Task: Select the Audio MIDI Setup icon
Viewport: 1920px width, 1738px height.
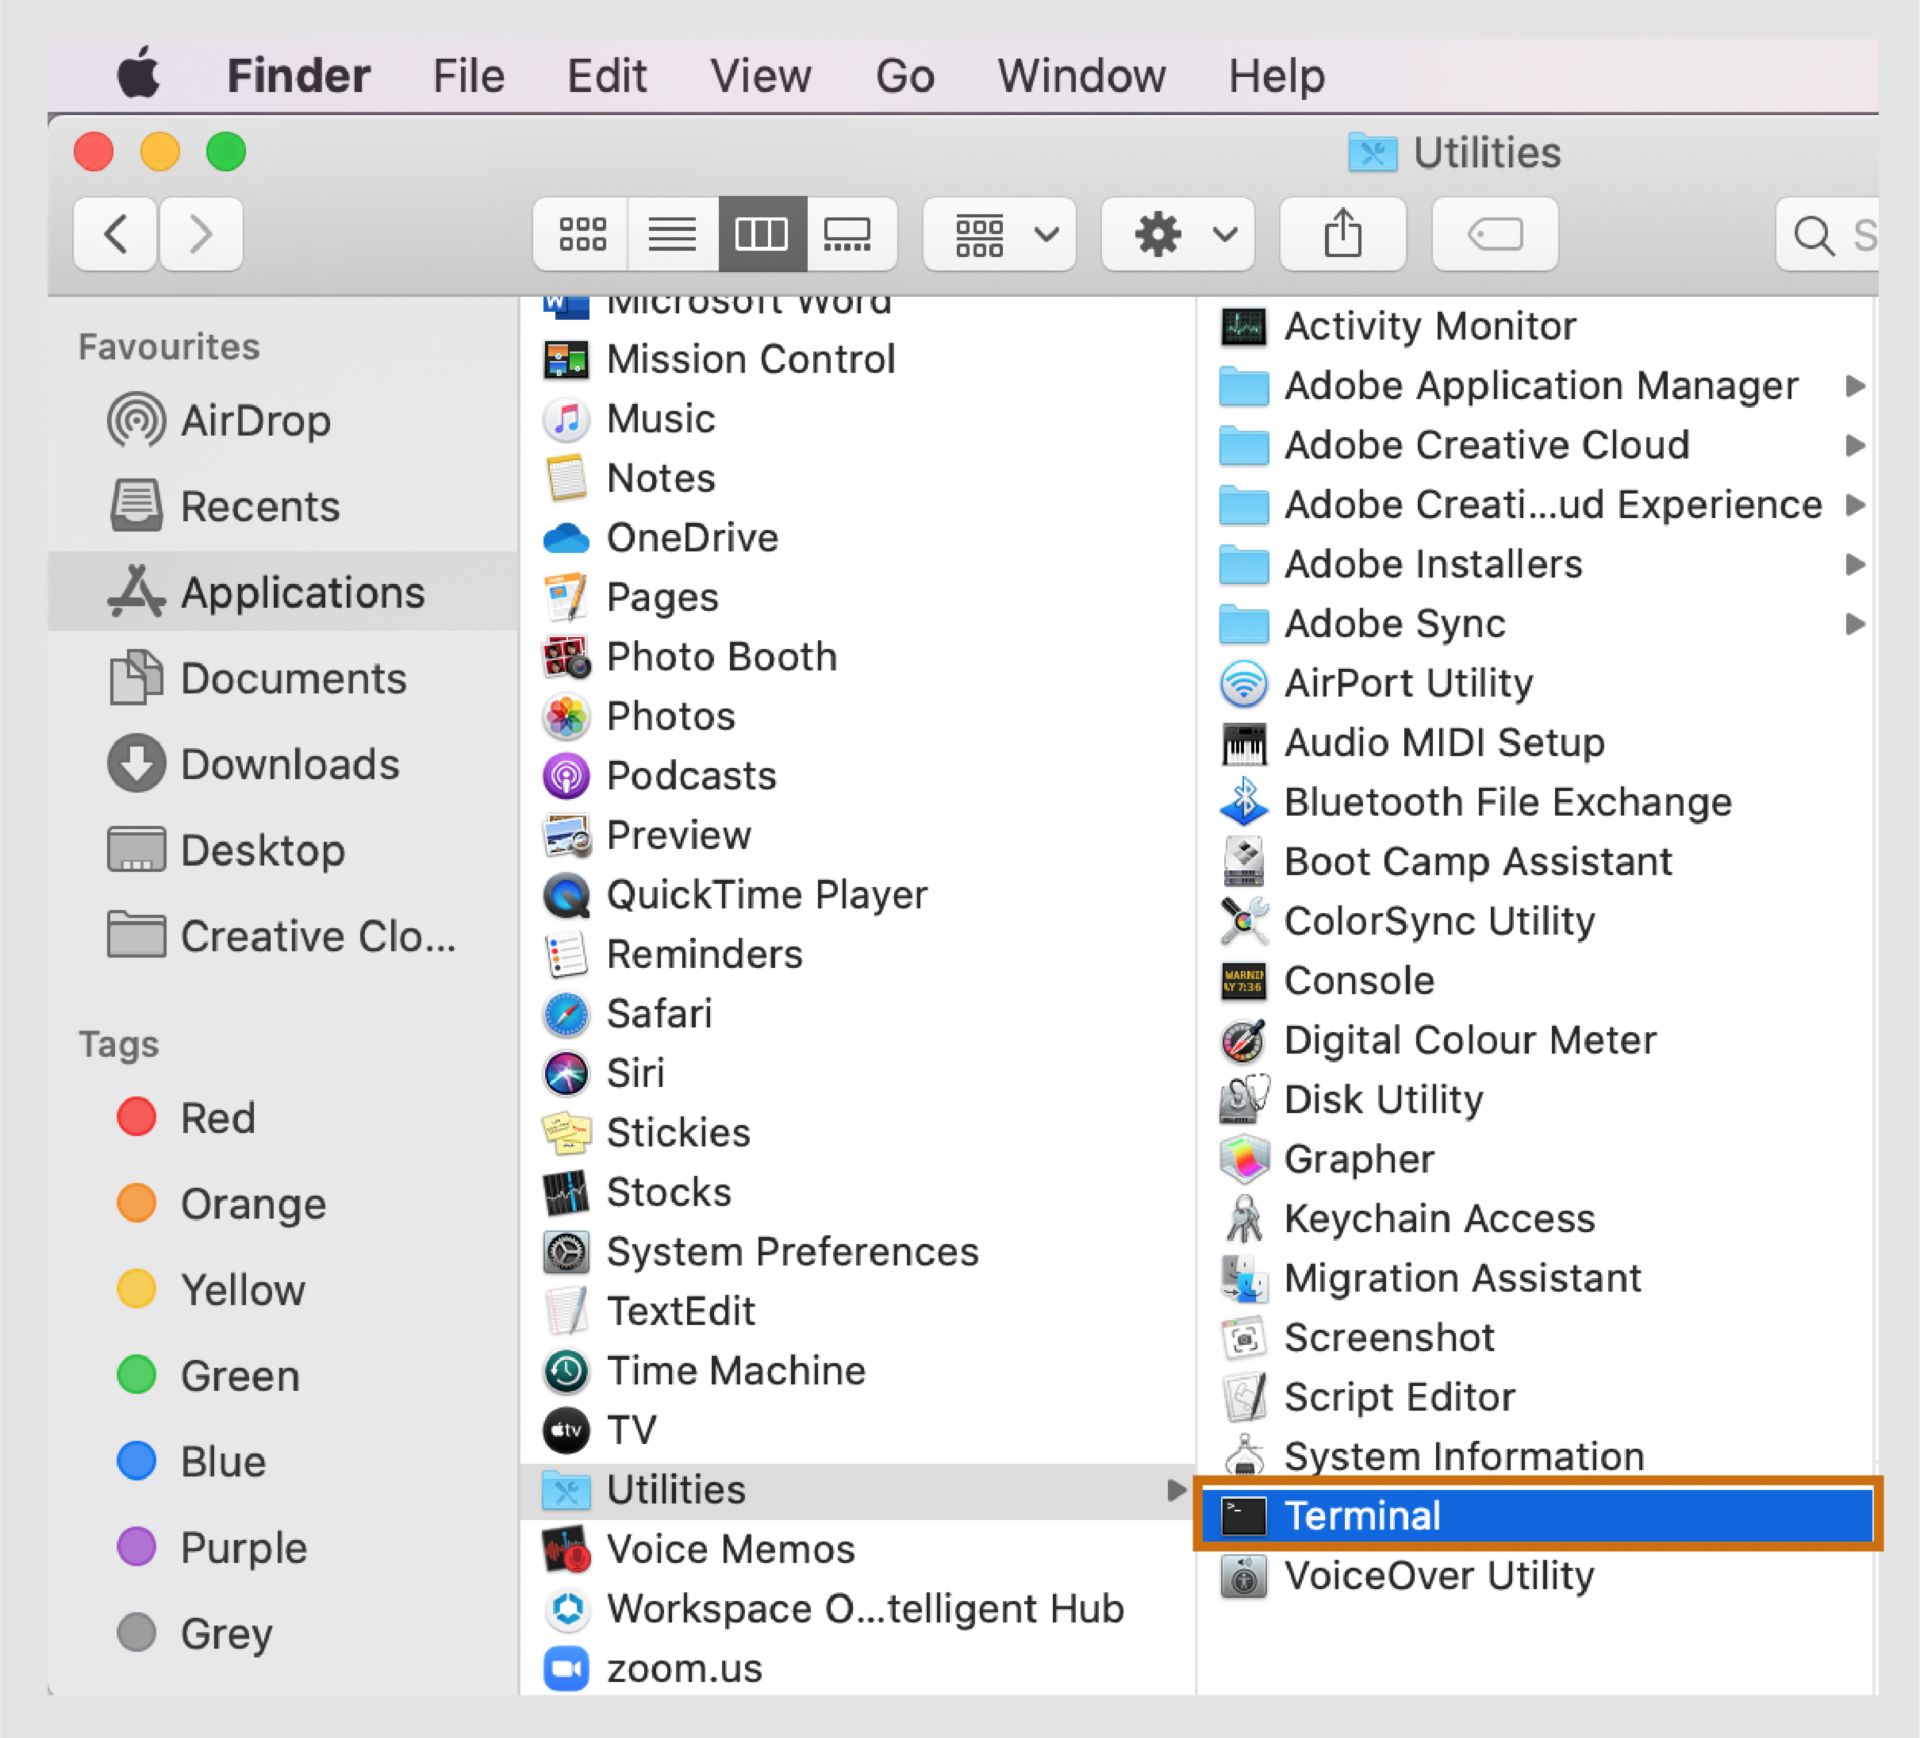Action: click(x=1244, y=743)
